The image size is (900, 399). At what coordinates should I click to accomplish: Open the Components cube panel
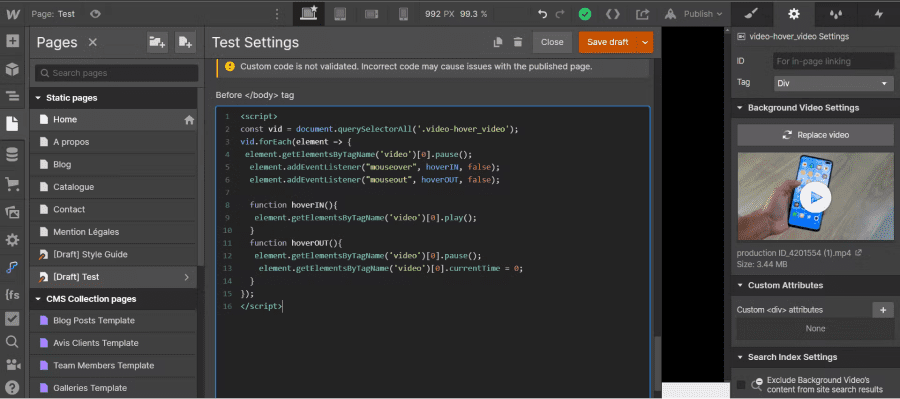(x=12, y=69)
